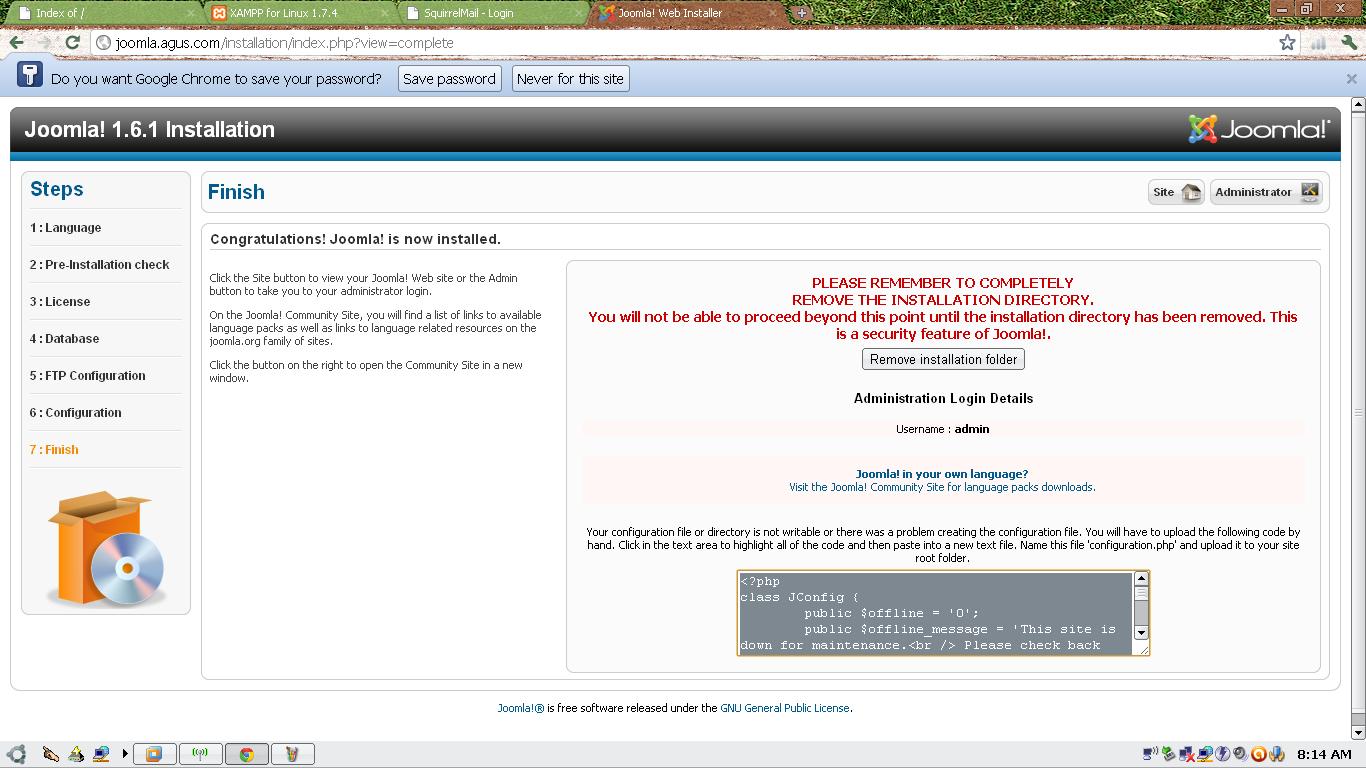Click the code textarea scroll-up arrow
The width and height of the screenshot is (1366, 768).
pyautogui.click(x=1141, y=578)
